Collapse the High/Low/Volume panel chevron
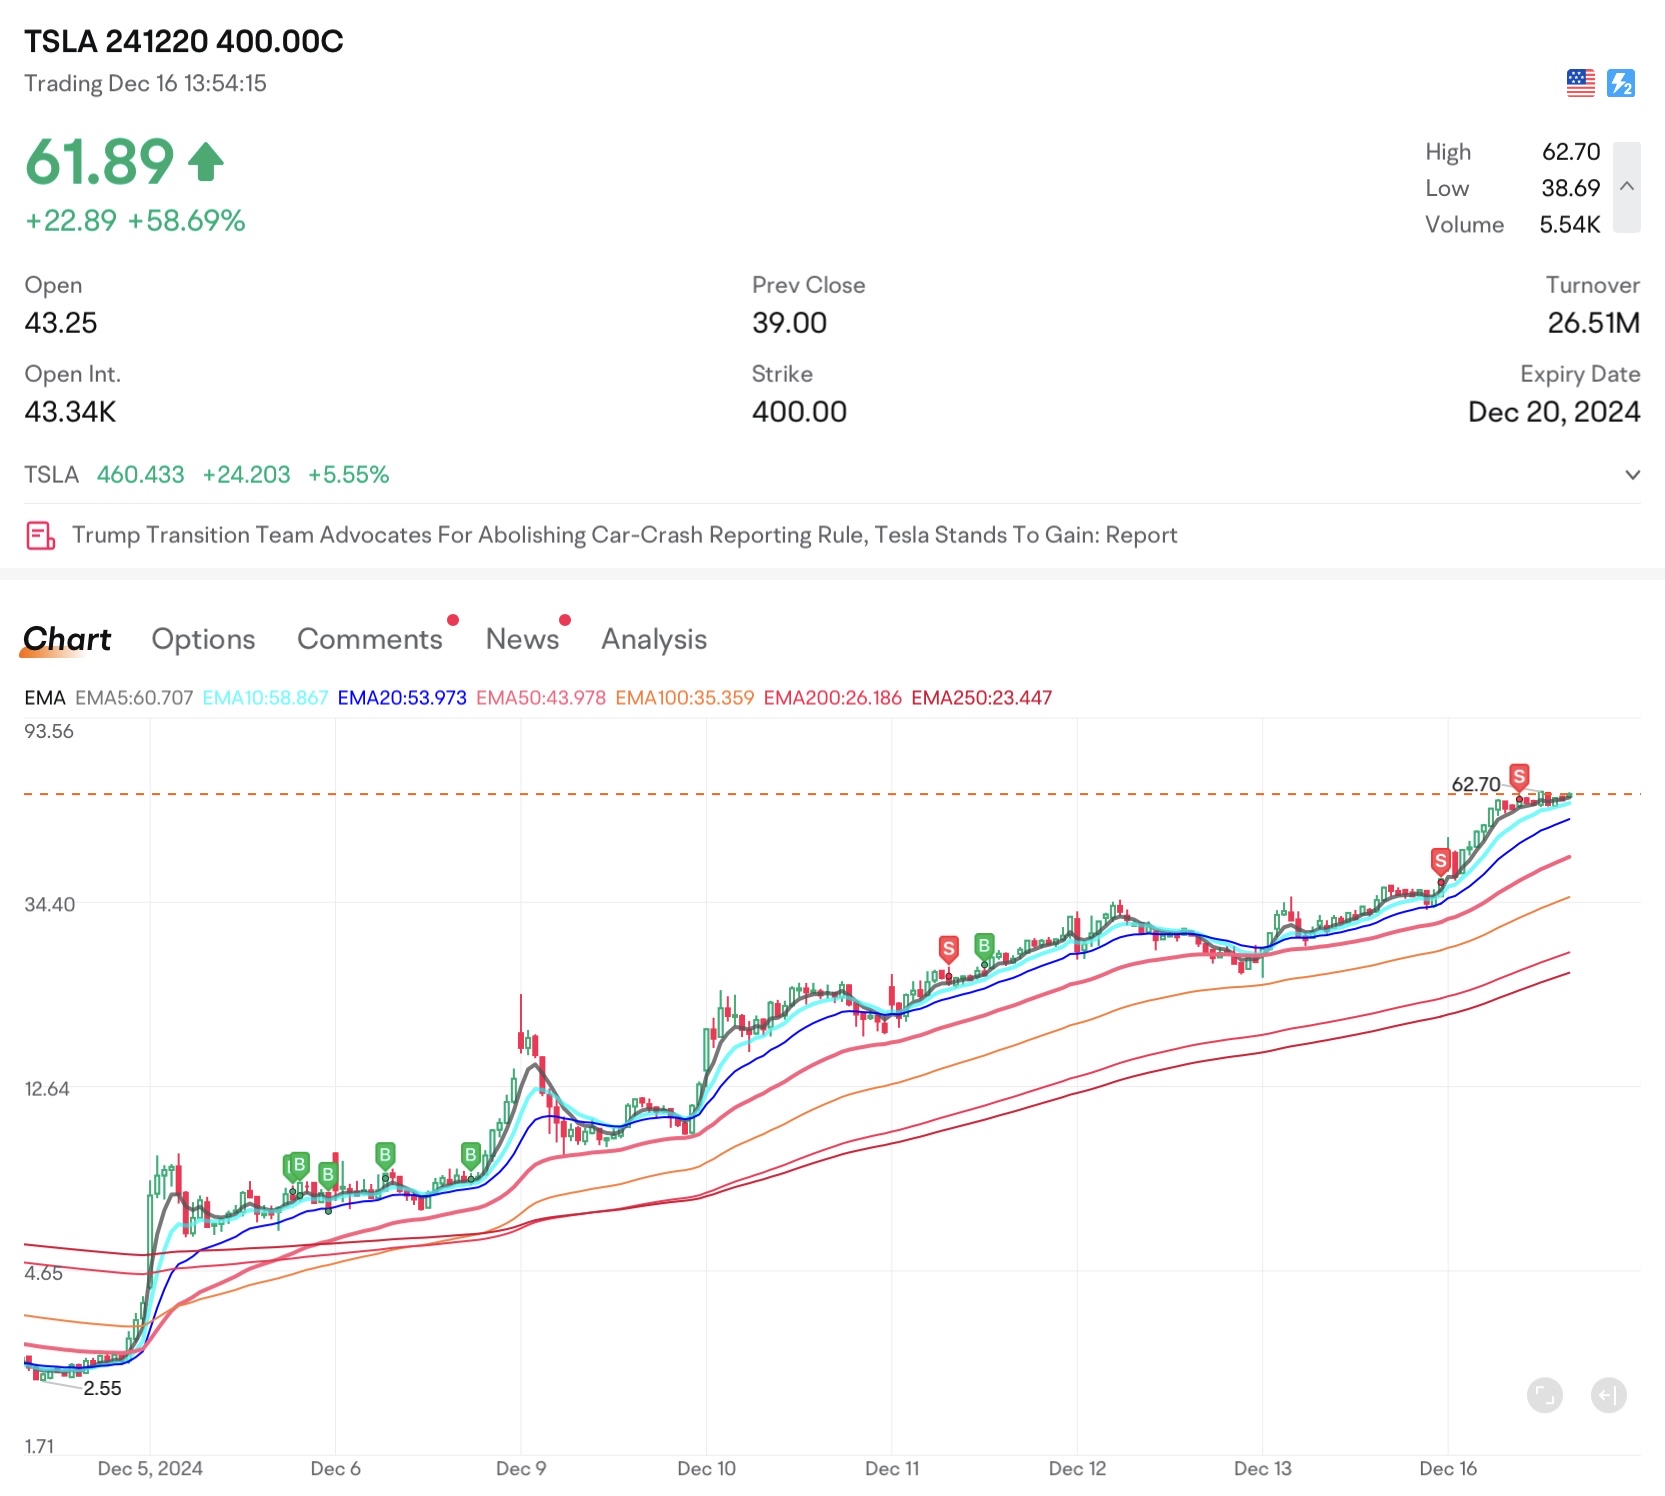 (1627, 187)
